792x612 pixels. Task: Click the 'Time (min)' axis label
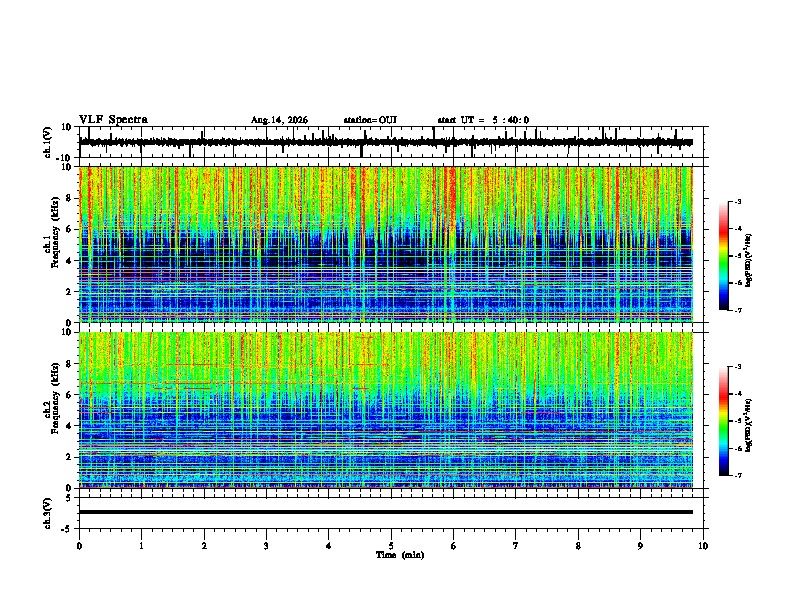click(x=400, y=555)
